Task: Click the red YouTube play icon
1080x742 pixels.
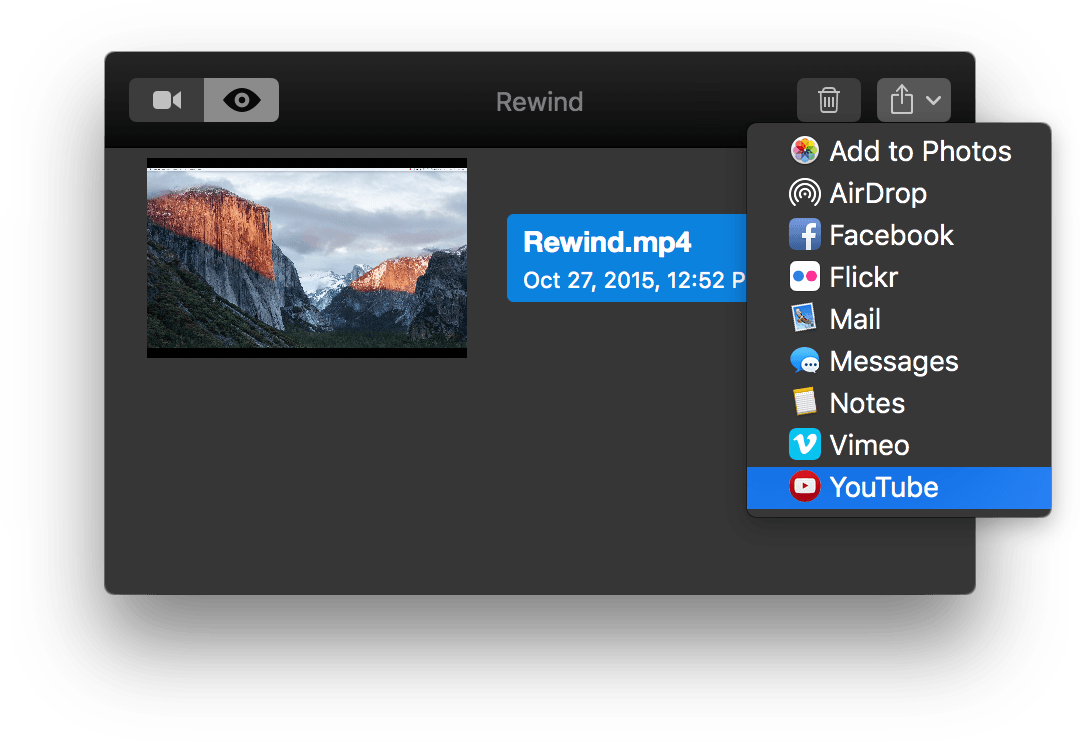Action: 804,486
